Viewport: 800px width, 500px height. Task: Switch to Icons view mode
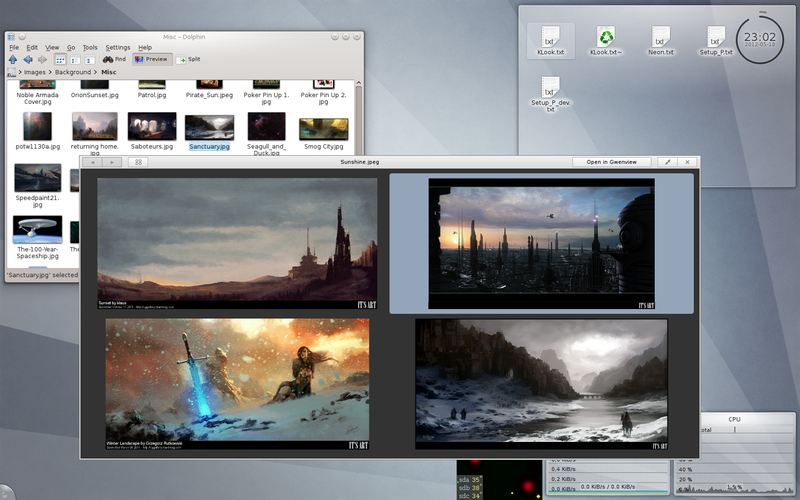[60, 59]
